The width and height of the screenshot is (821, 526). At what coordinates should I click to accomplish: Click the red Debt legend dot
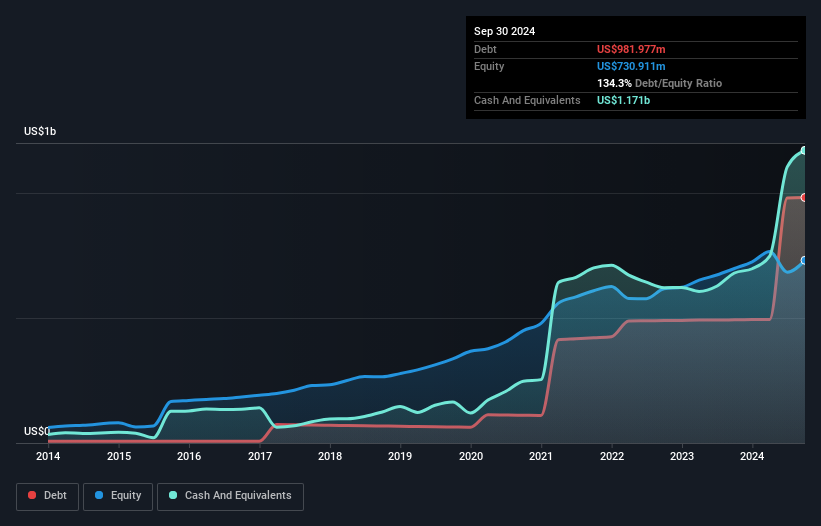pos(32,495)
